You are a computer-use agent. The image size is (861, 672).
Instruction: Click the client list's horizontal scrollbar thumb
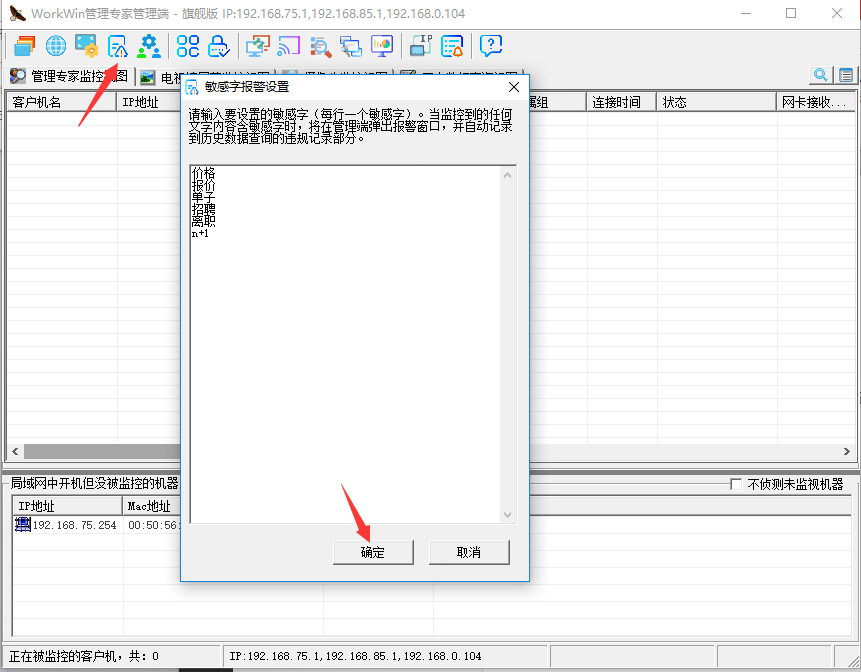point(102,451)
